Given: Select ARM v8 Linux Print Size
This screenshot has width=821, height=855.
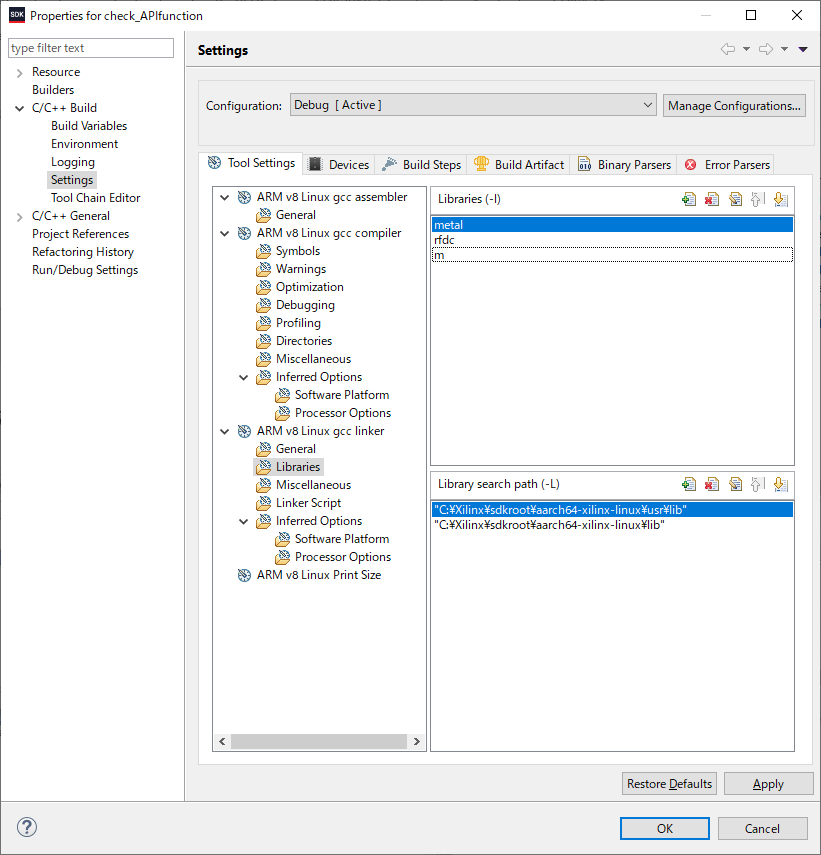Looking at the screenshot, I should [x=319, y=575].
